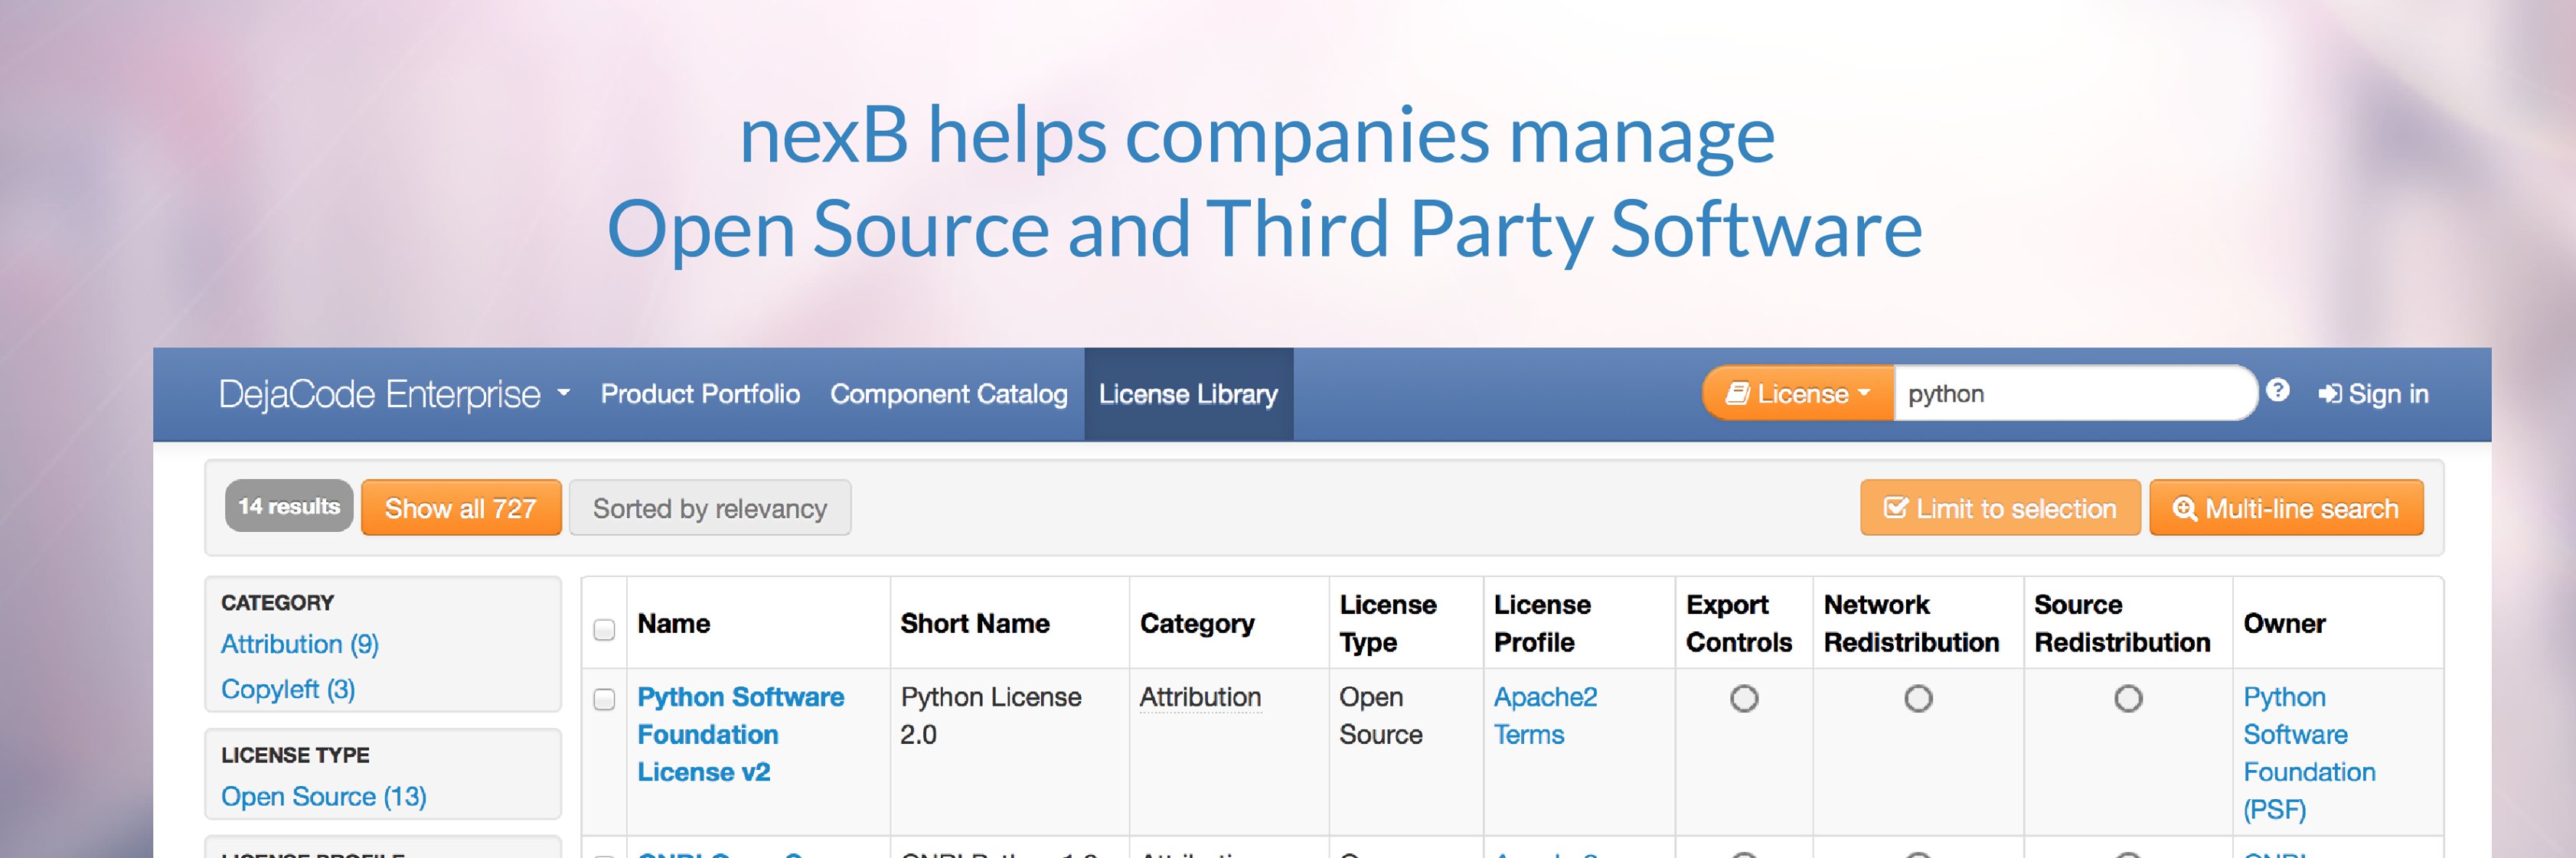Open Multi-line search
Image resolution: width=2576 pixels, height=858 pixels.
2286,508
